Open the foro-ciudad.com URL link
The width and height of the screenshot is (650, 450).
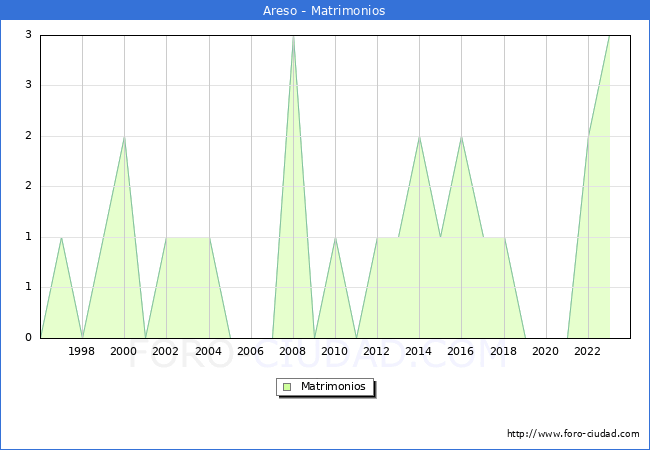573,434
